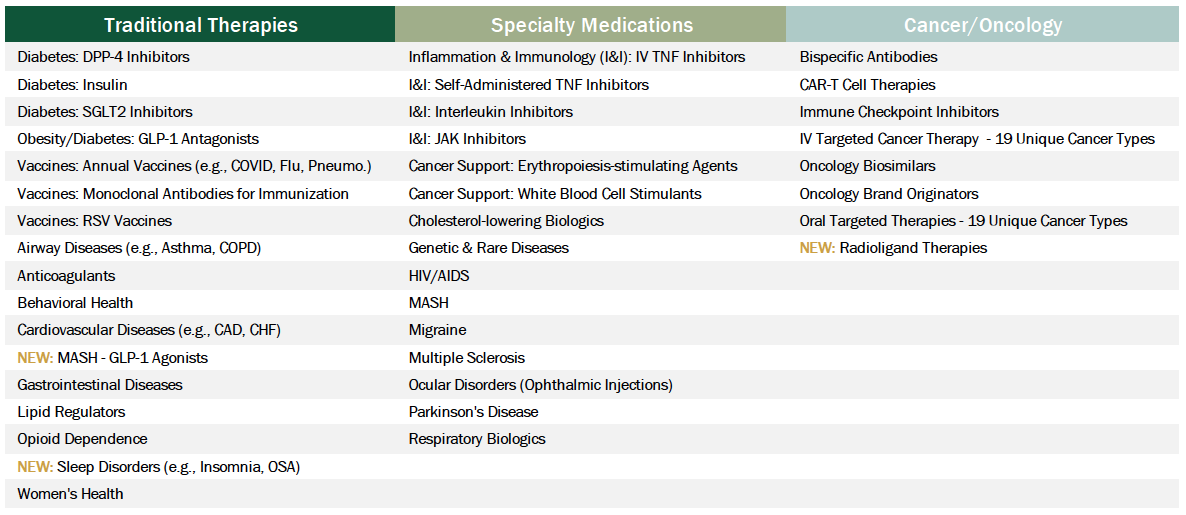Click Obesity/Diabetes: GLP-1 Antagonists entry
The image size is (1186, 515).
coord(138,139)
